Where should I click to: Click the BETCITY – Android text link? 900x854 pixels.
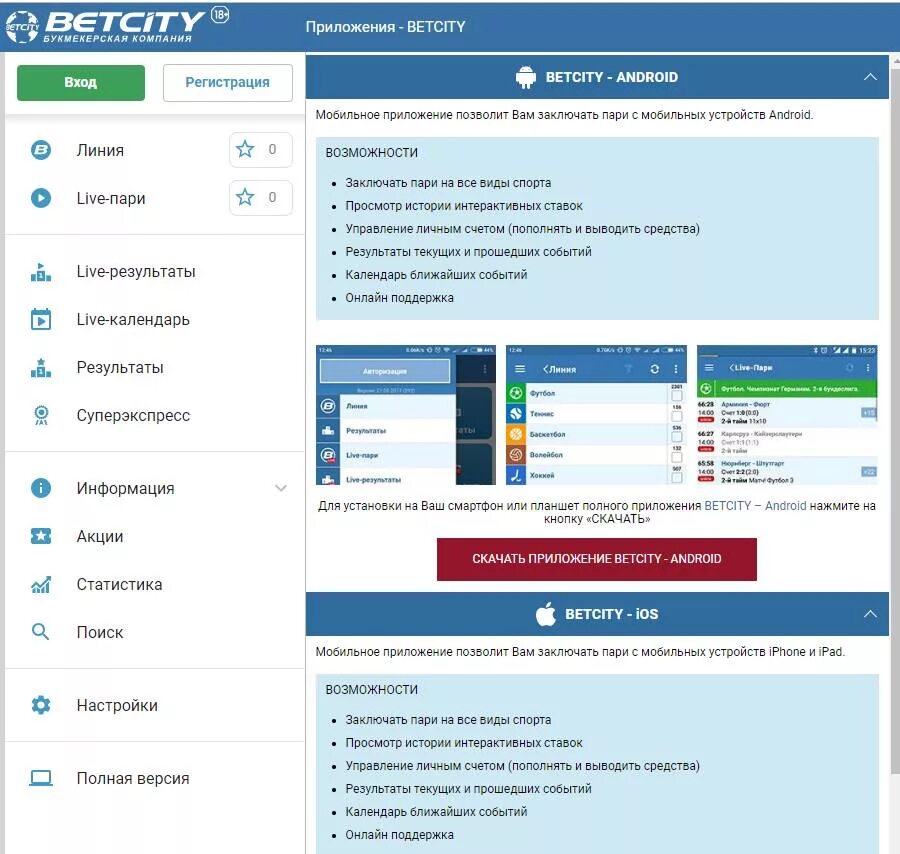[755, 506]
